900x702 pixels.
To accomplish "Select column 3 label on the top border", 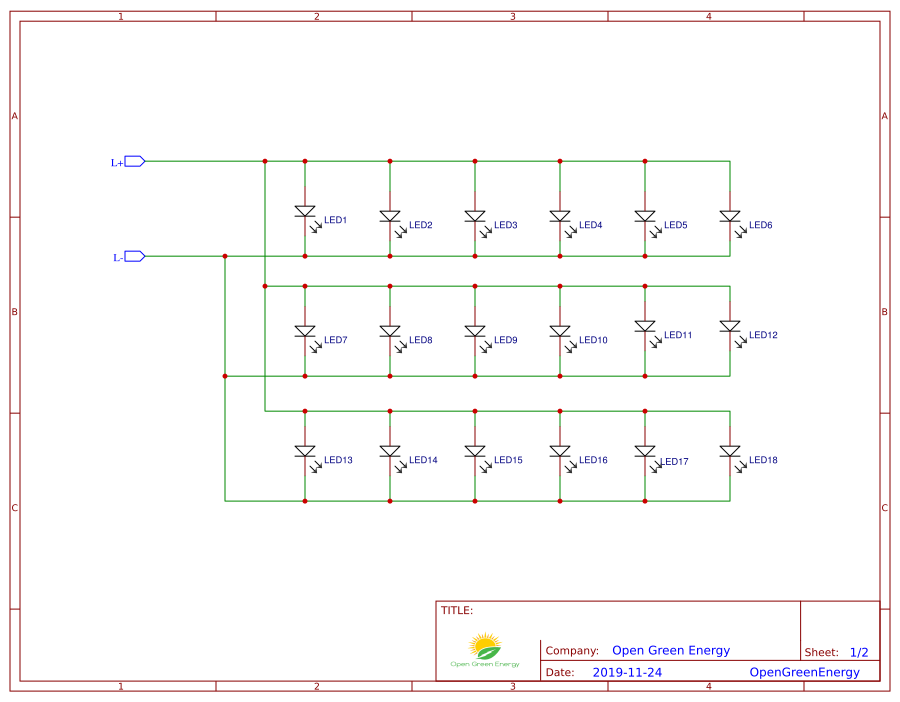I will pyautogui.click(x=512, y=15).
